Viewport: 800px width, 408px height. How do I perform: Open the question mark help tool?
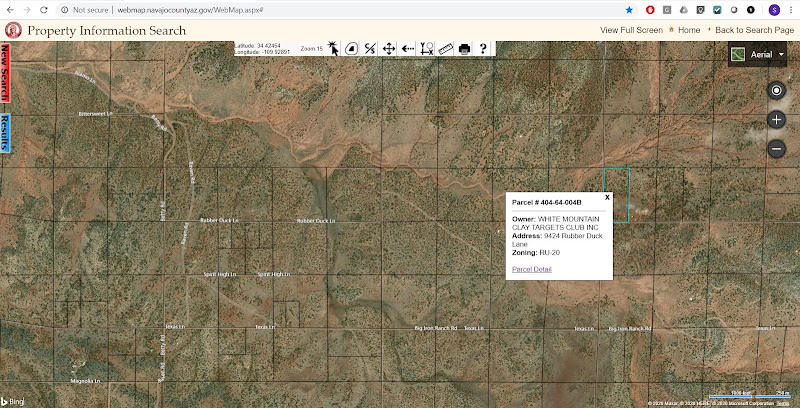pos(483,48)
